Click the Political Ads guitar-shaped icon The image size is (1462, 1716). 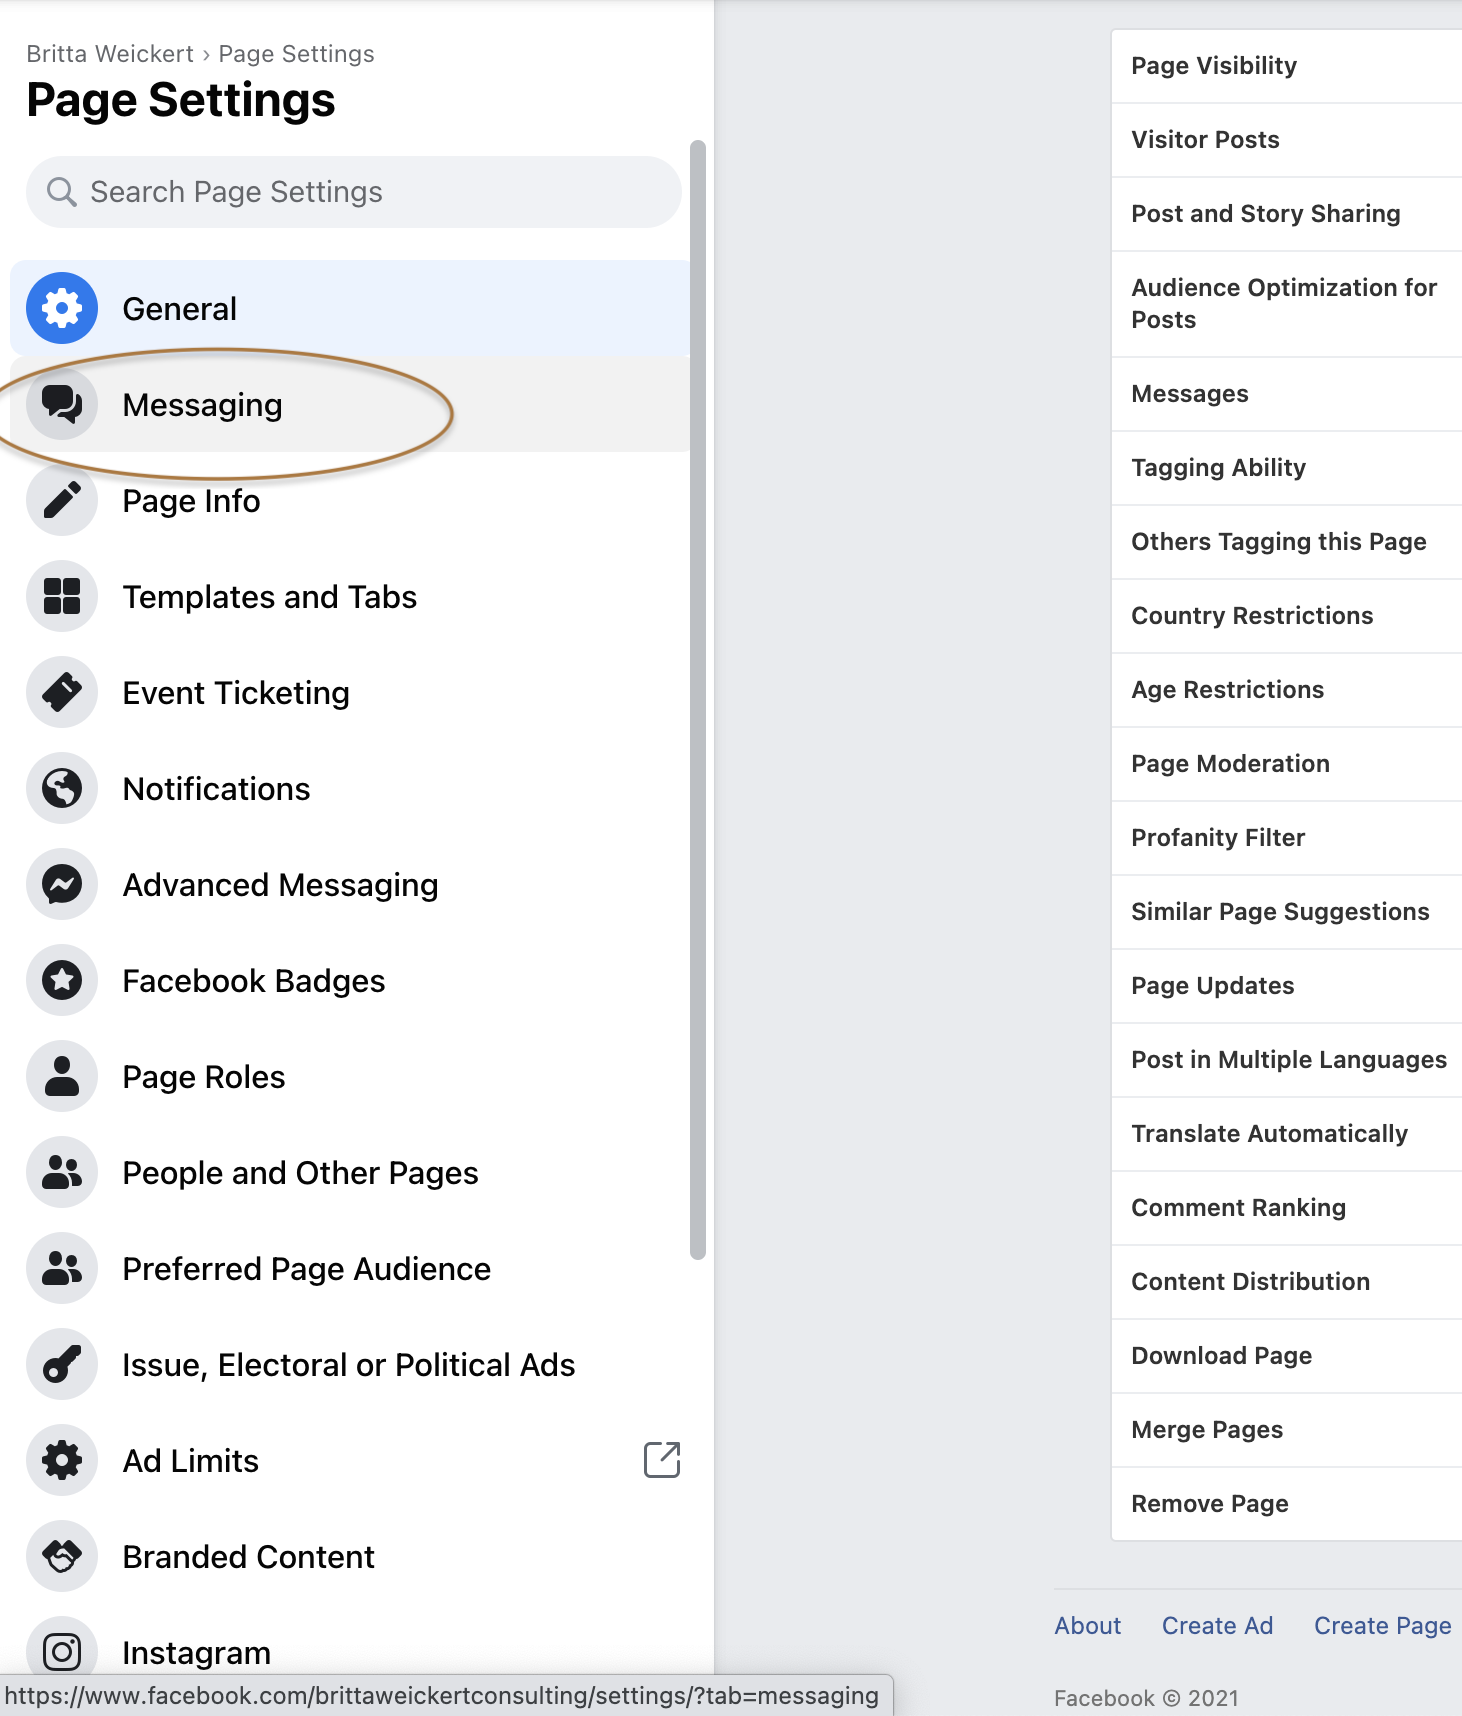[x=62, y=1364]
